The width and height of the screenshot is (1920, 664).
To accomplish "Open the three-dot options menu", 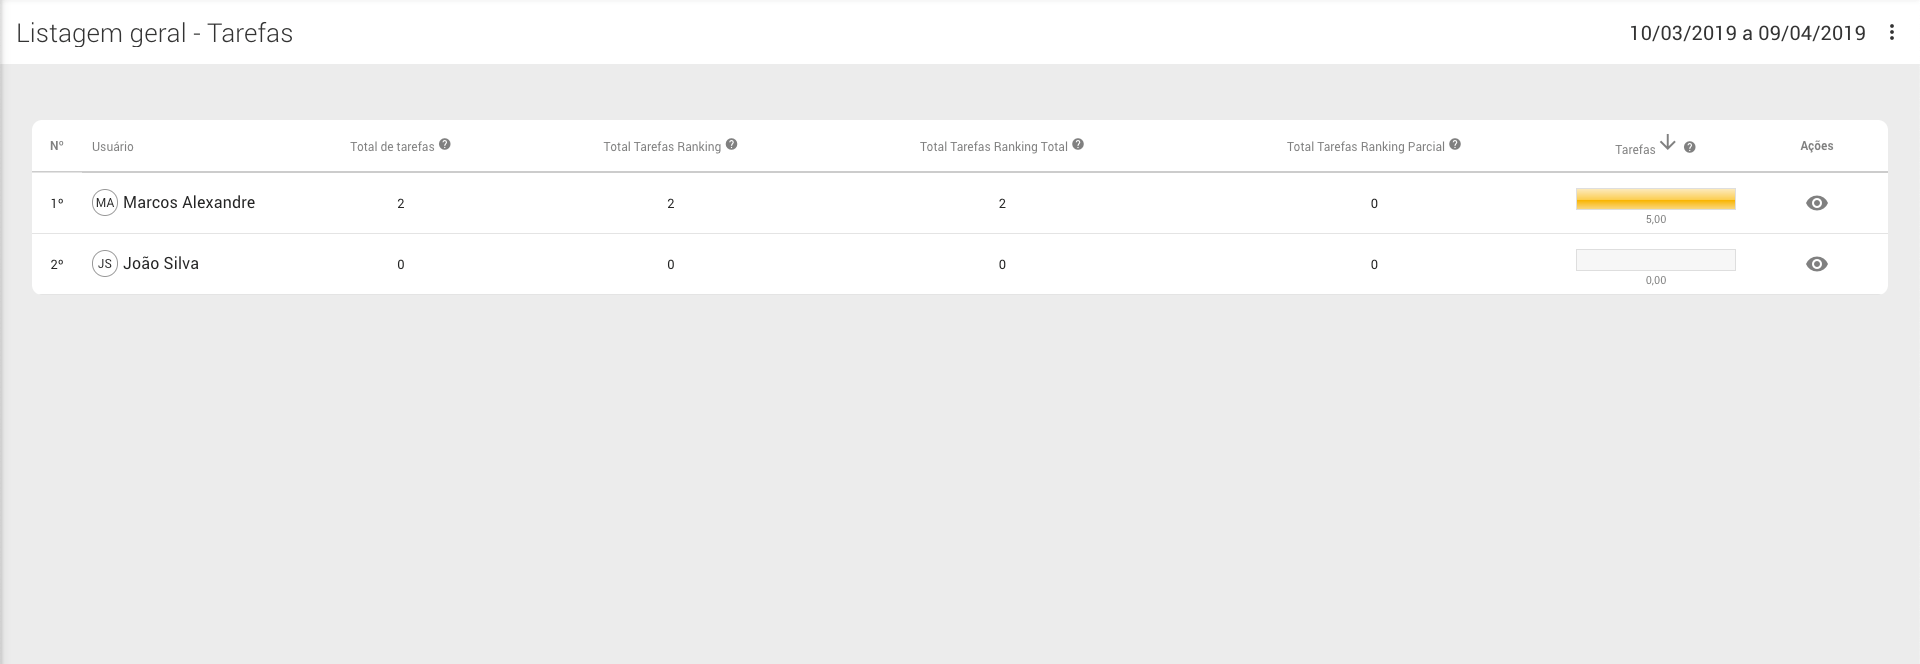I will pos(1891,32).
